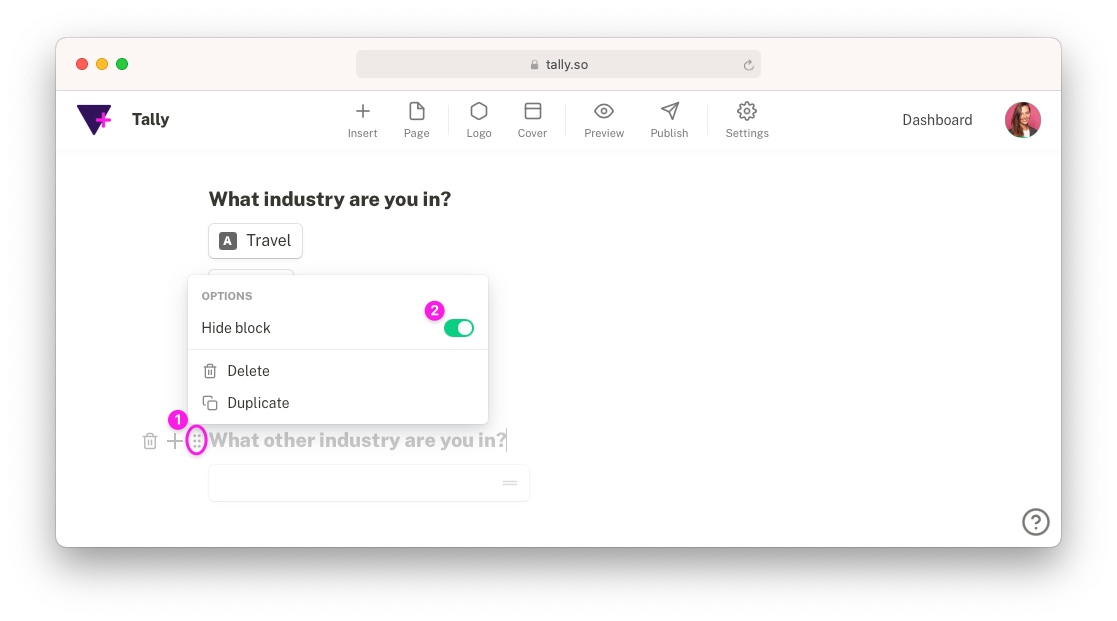Open the user profile avatar
The height and width of the screenshot is (621, 1117).
point(1023,120)
